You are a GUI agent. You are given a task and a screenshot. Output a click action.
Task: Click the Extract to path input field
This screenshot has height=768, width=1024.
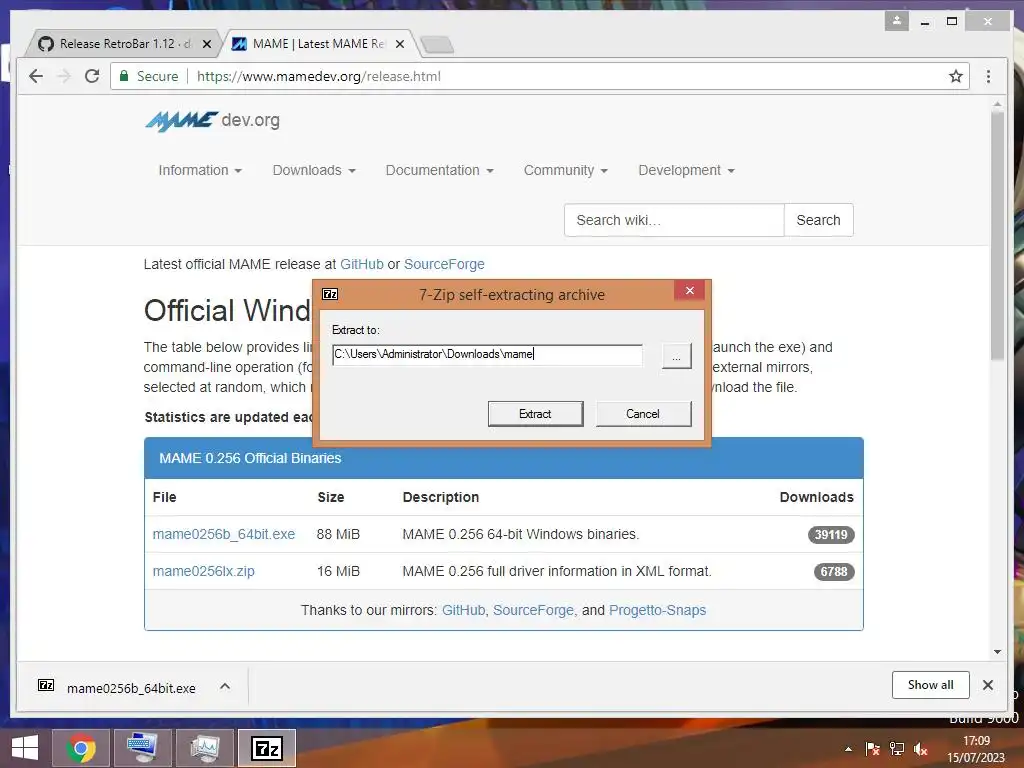(487, 355)
